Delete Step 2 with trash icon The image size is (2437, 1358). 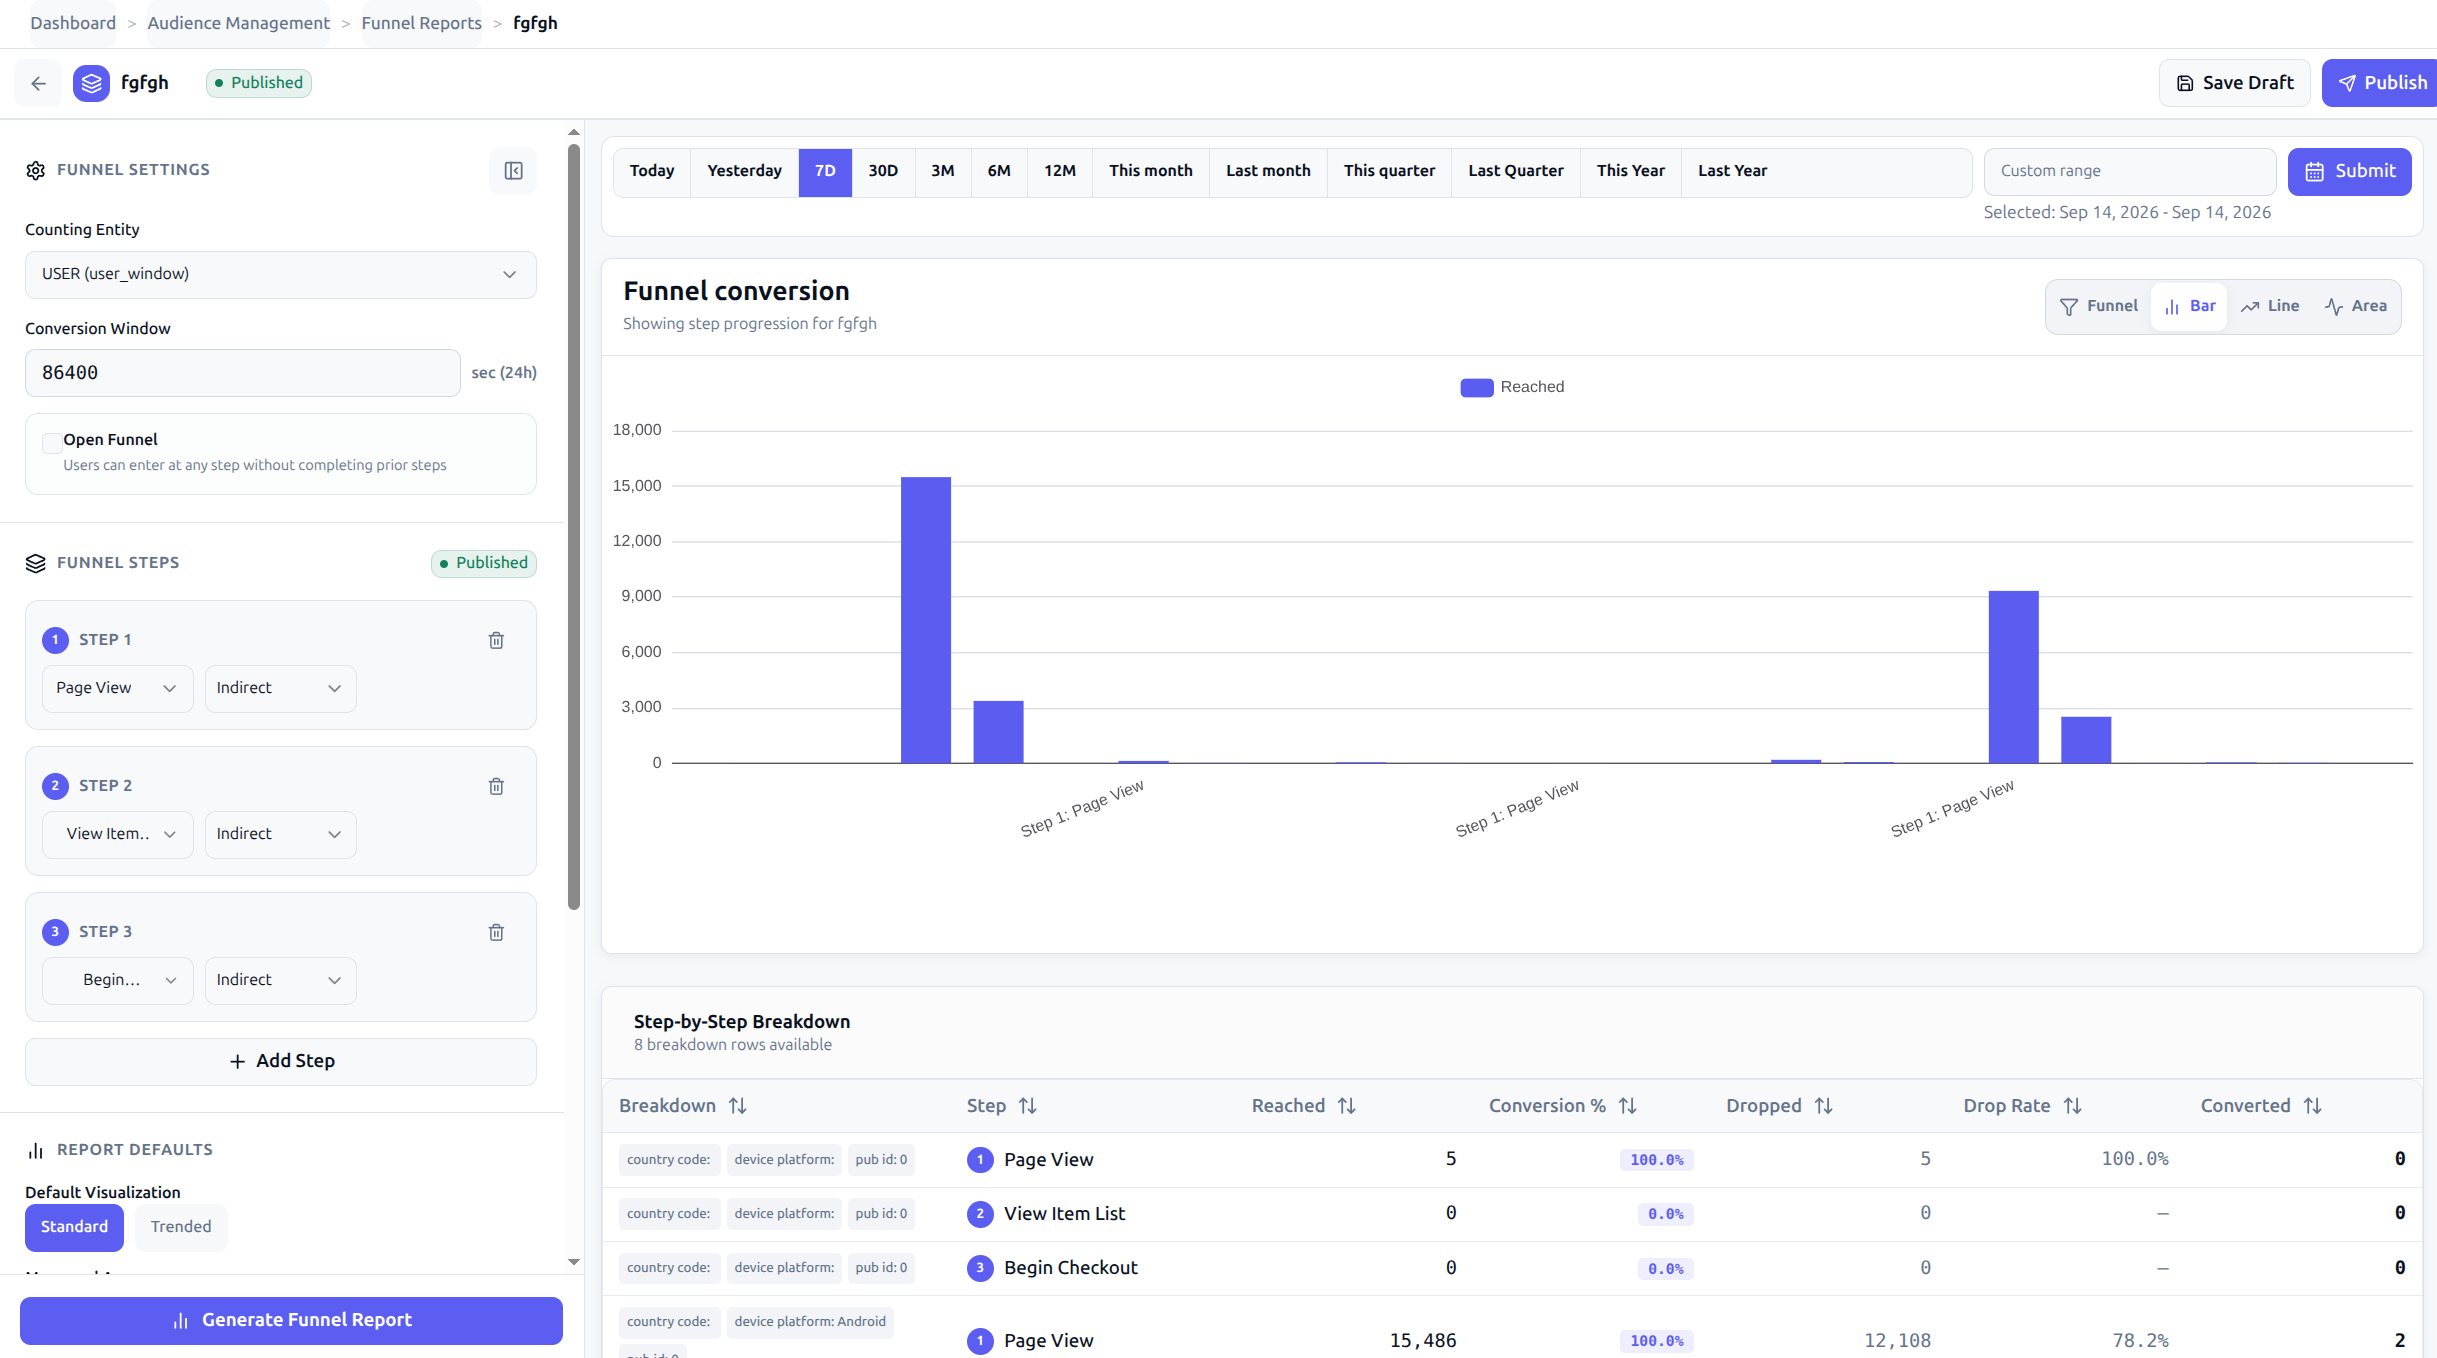click(x=496, y=786)
